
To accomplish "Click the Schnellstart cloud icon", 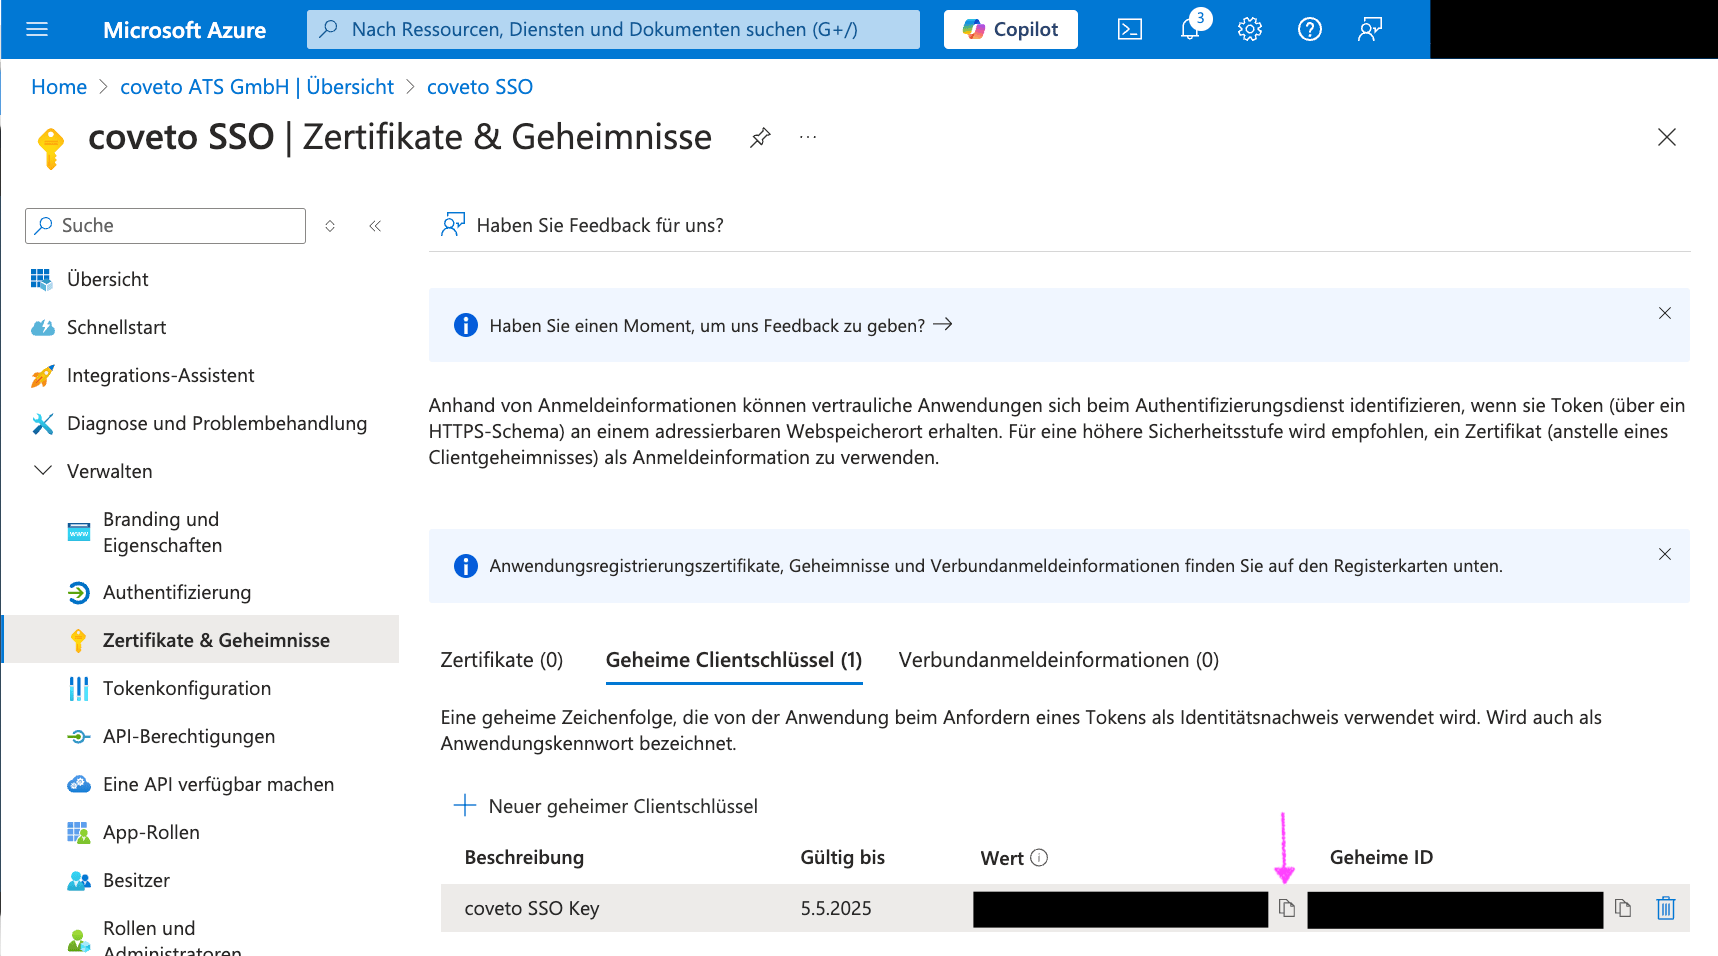I will [42, 327].
